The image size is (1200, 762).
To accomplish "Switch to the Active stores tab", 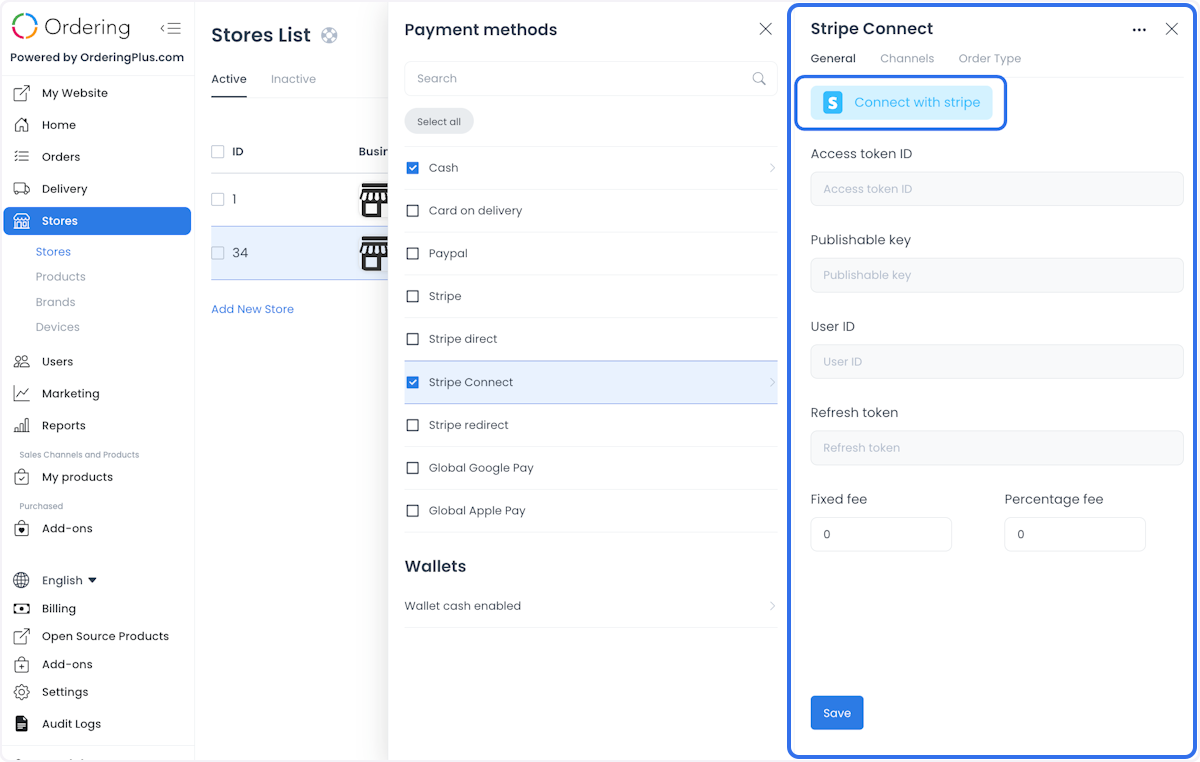I will click(229, 79).
